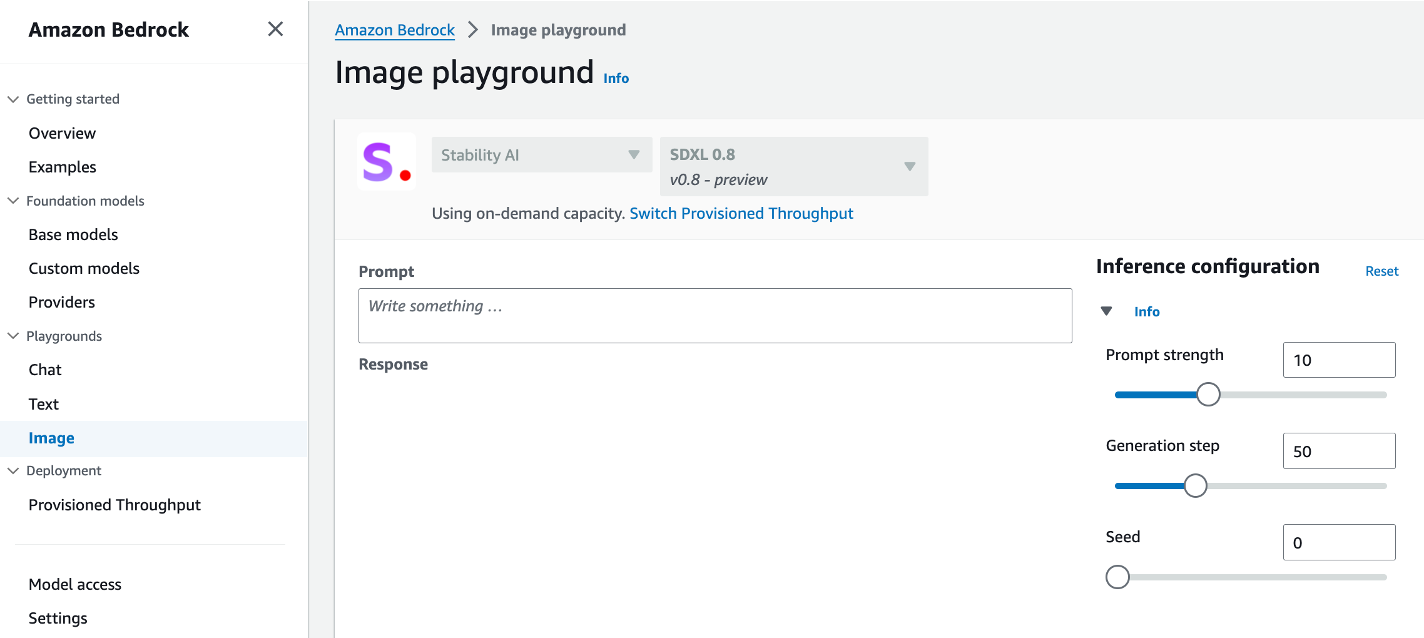Click the Prompt strength value field
Screen dimensions: 1424x638
[x=1339, y=360]
